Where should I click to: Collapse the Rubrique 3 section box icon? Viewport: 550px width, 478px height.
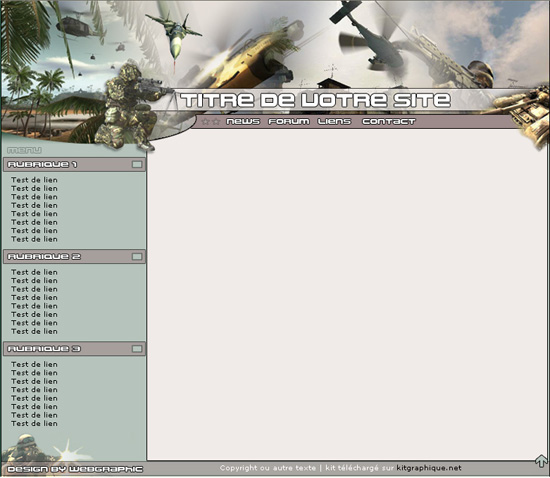point(137,349)
